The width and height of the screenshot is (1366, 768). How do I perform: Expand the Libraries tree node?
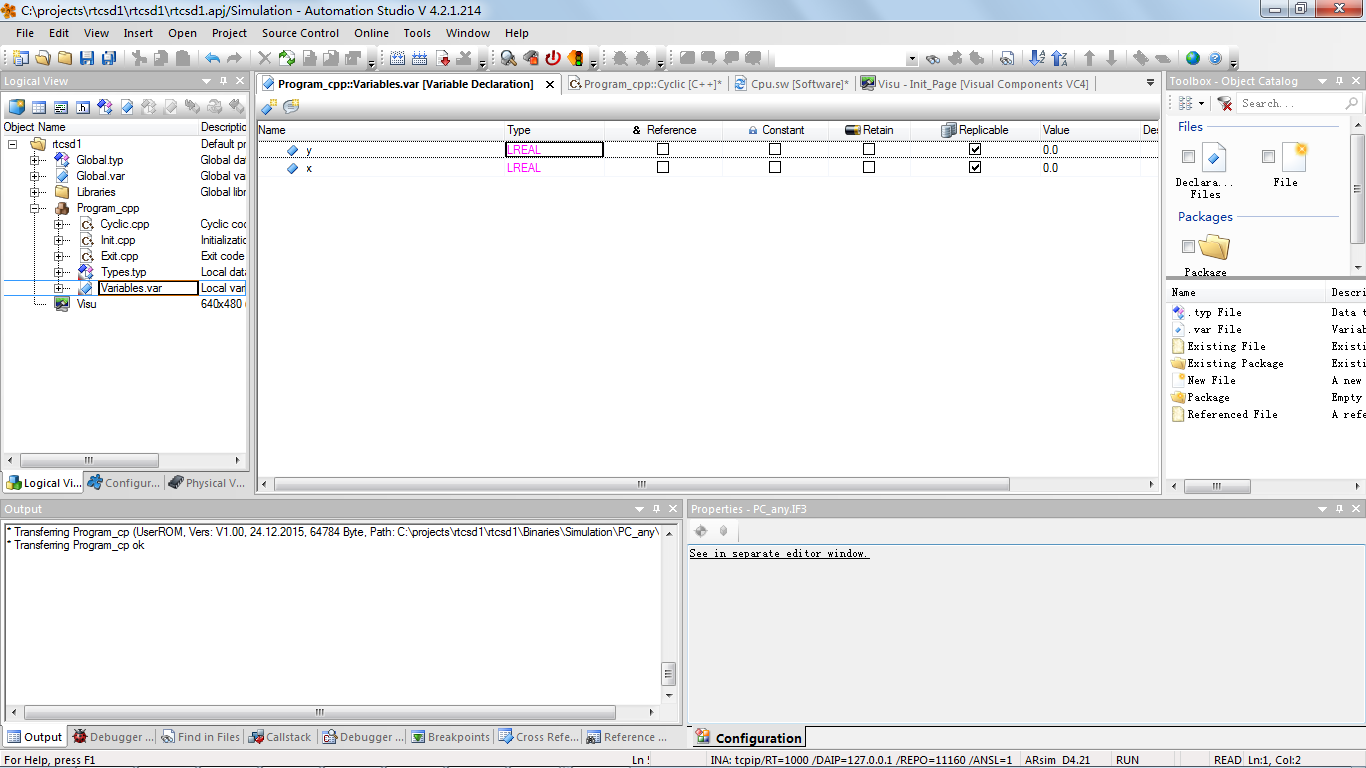click(x=36, y=192)
